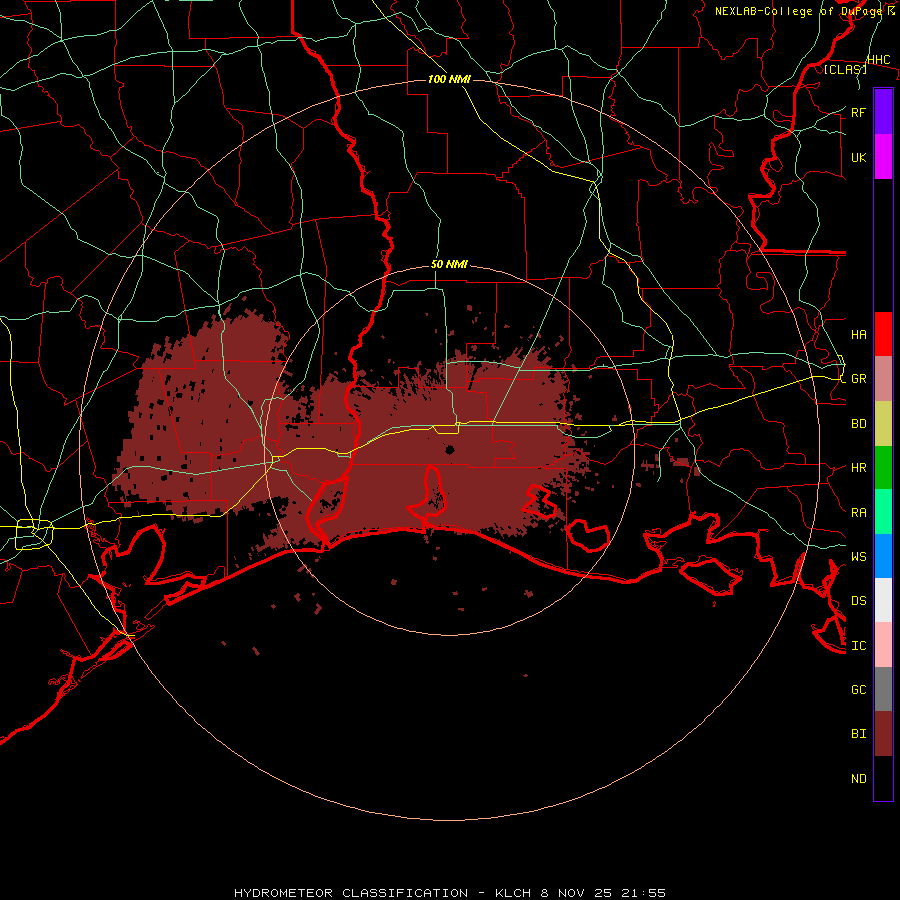The height and width of the screenshot is (900, 900).
Task: Click the RA legend label
Action: 859,512
